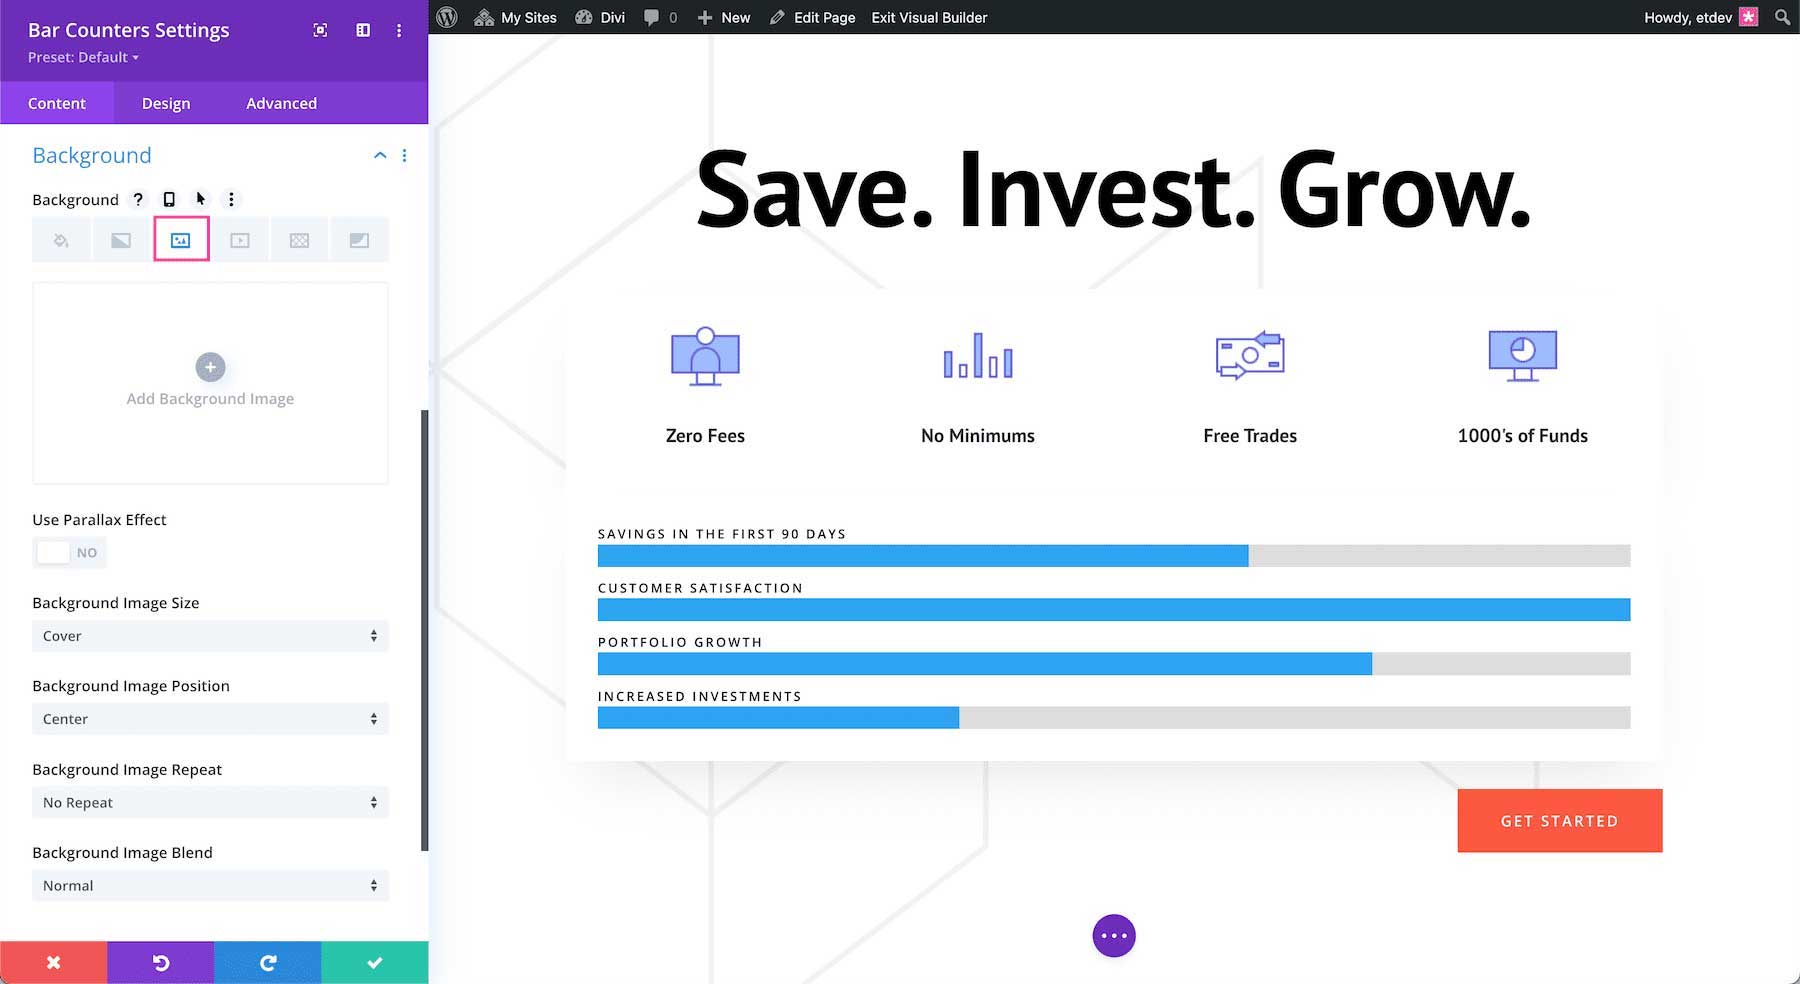Select the background color tab icon
Screen dimensions: 1800x984
pyautogui.click(x=61, y=240)
